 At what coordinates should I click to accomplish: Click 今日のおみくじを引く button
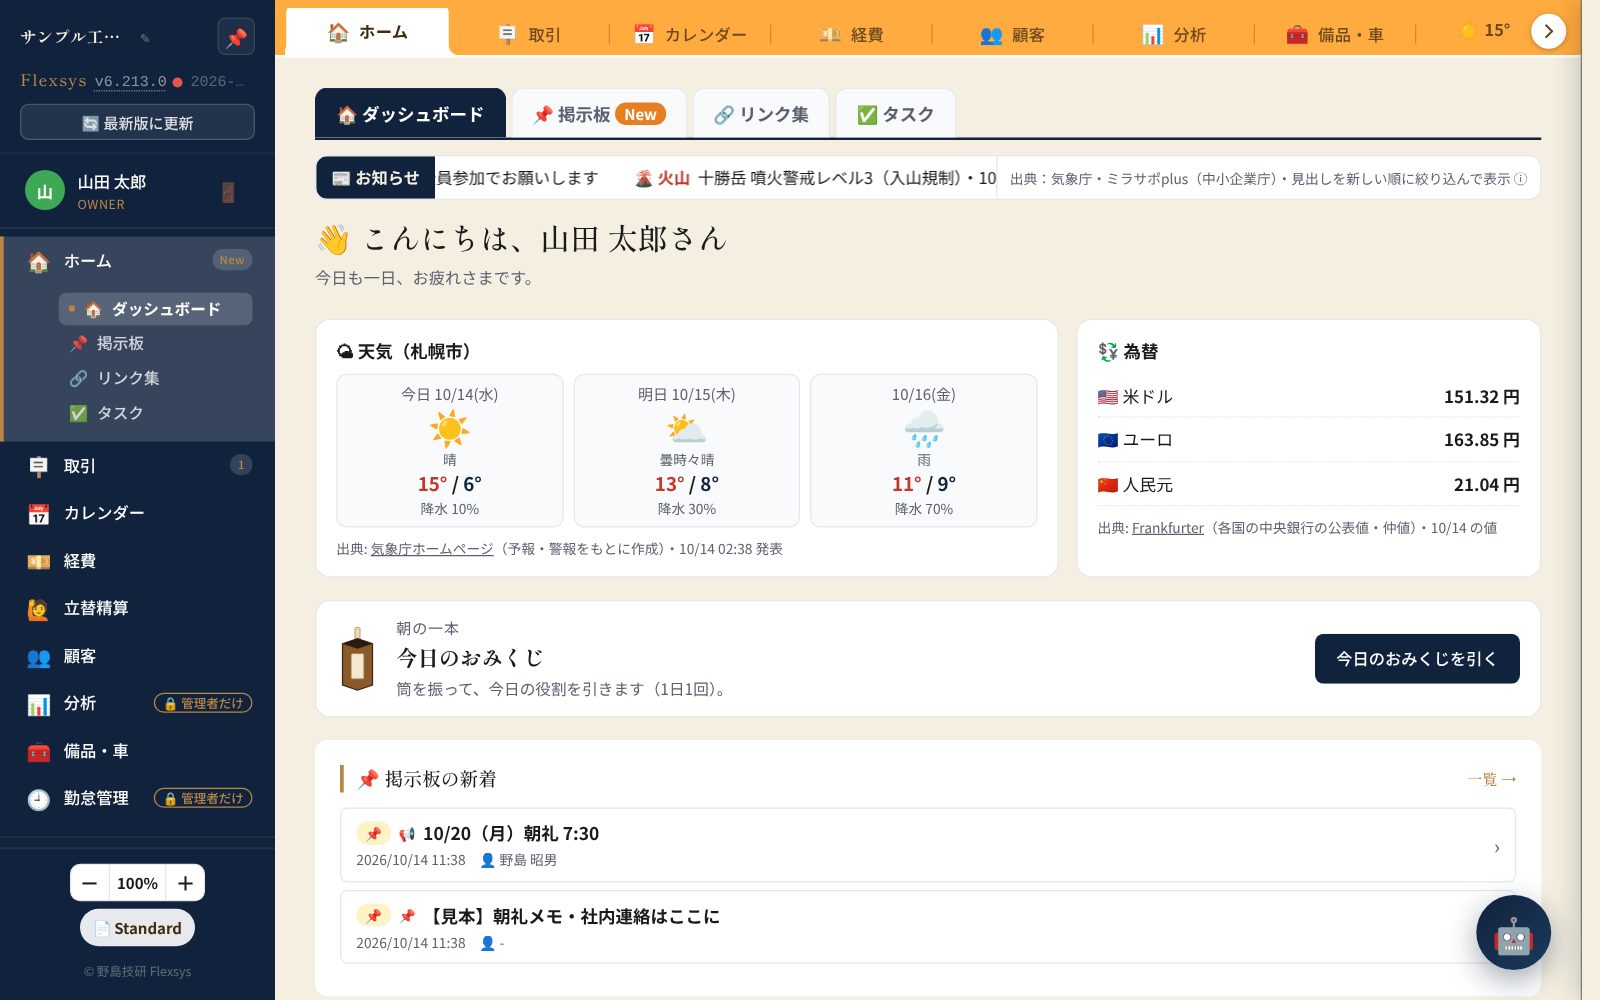(1417, 659)
